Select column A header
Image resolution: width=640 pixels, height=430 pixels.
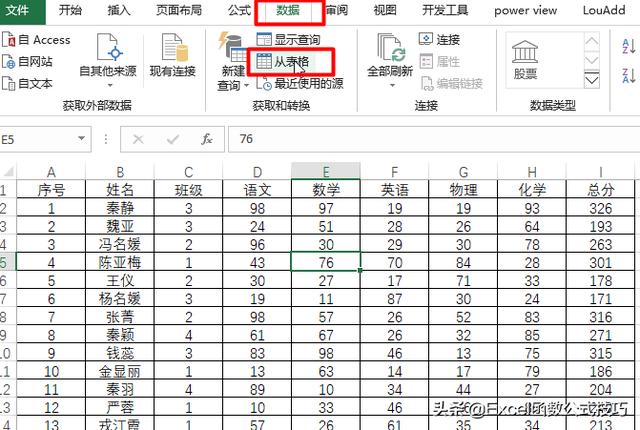tap(51, 171)
